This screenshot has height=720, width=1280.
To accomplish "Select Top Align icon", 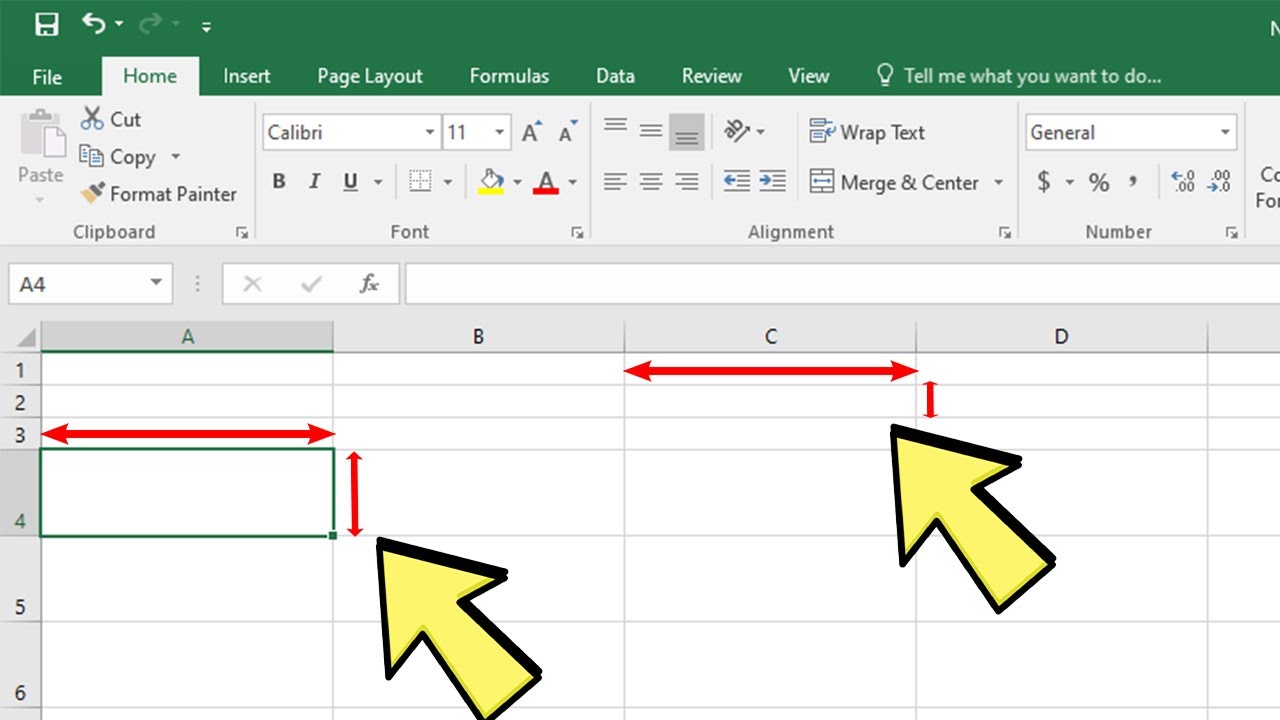I will (615, 127).
